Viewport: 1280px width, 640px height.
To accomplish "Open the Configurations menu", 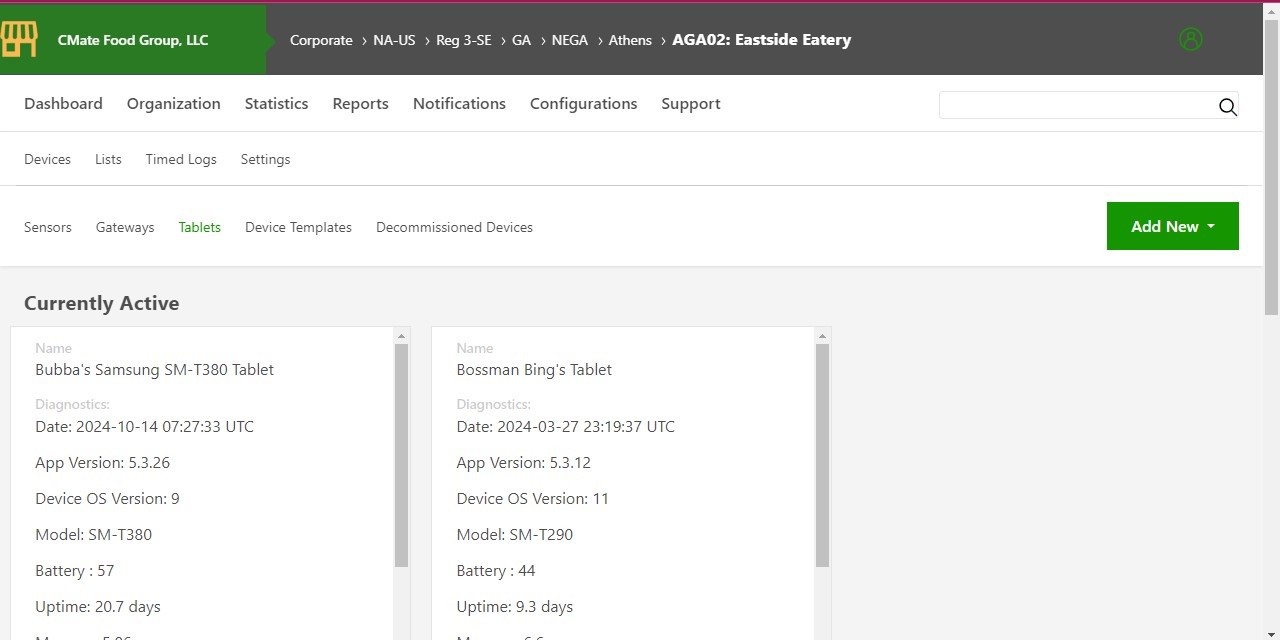I will [583, 104].
